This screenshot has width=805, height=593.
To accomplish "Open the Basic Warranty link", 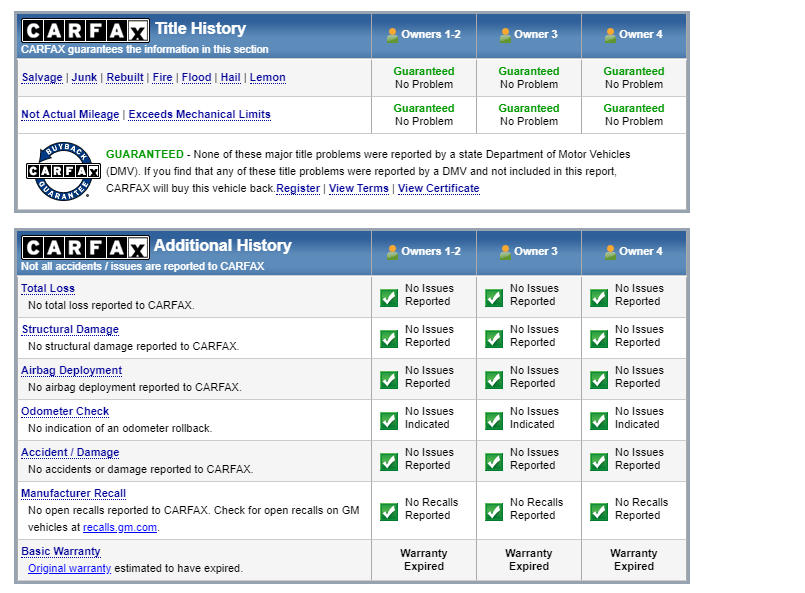I will [x=61, y=552].
